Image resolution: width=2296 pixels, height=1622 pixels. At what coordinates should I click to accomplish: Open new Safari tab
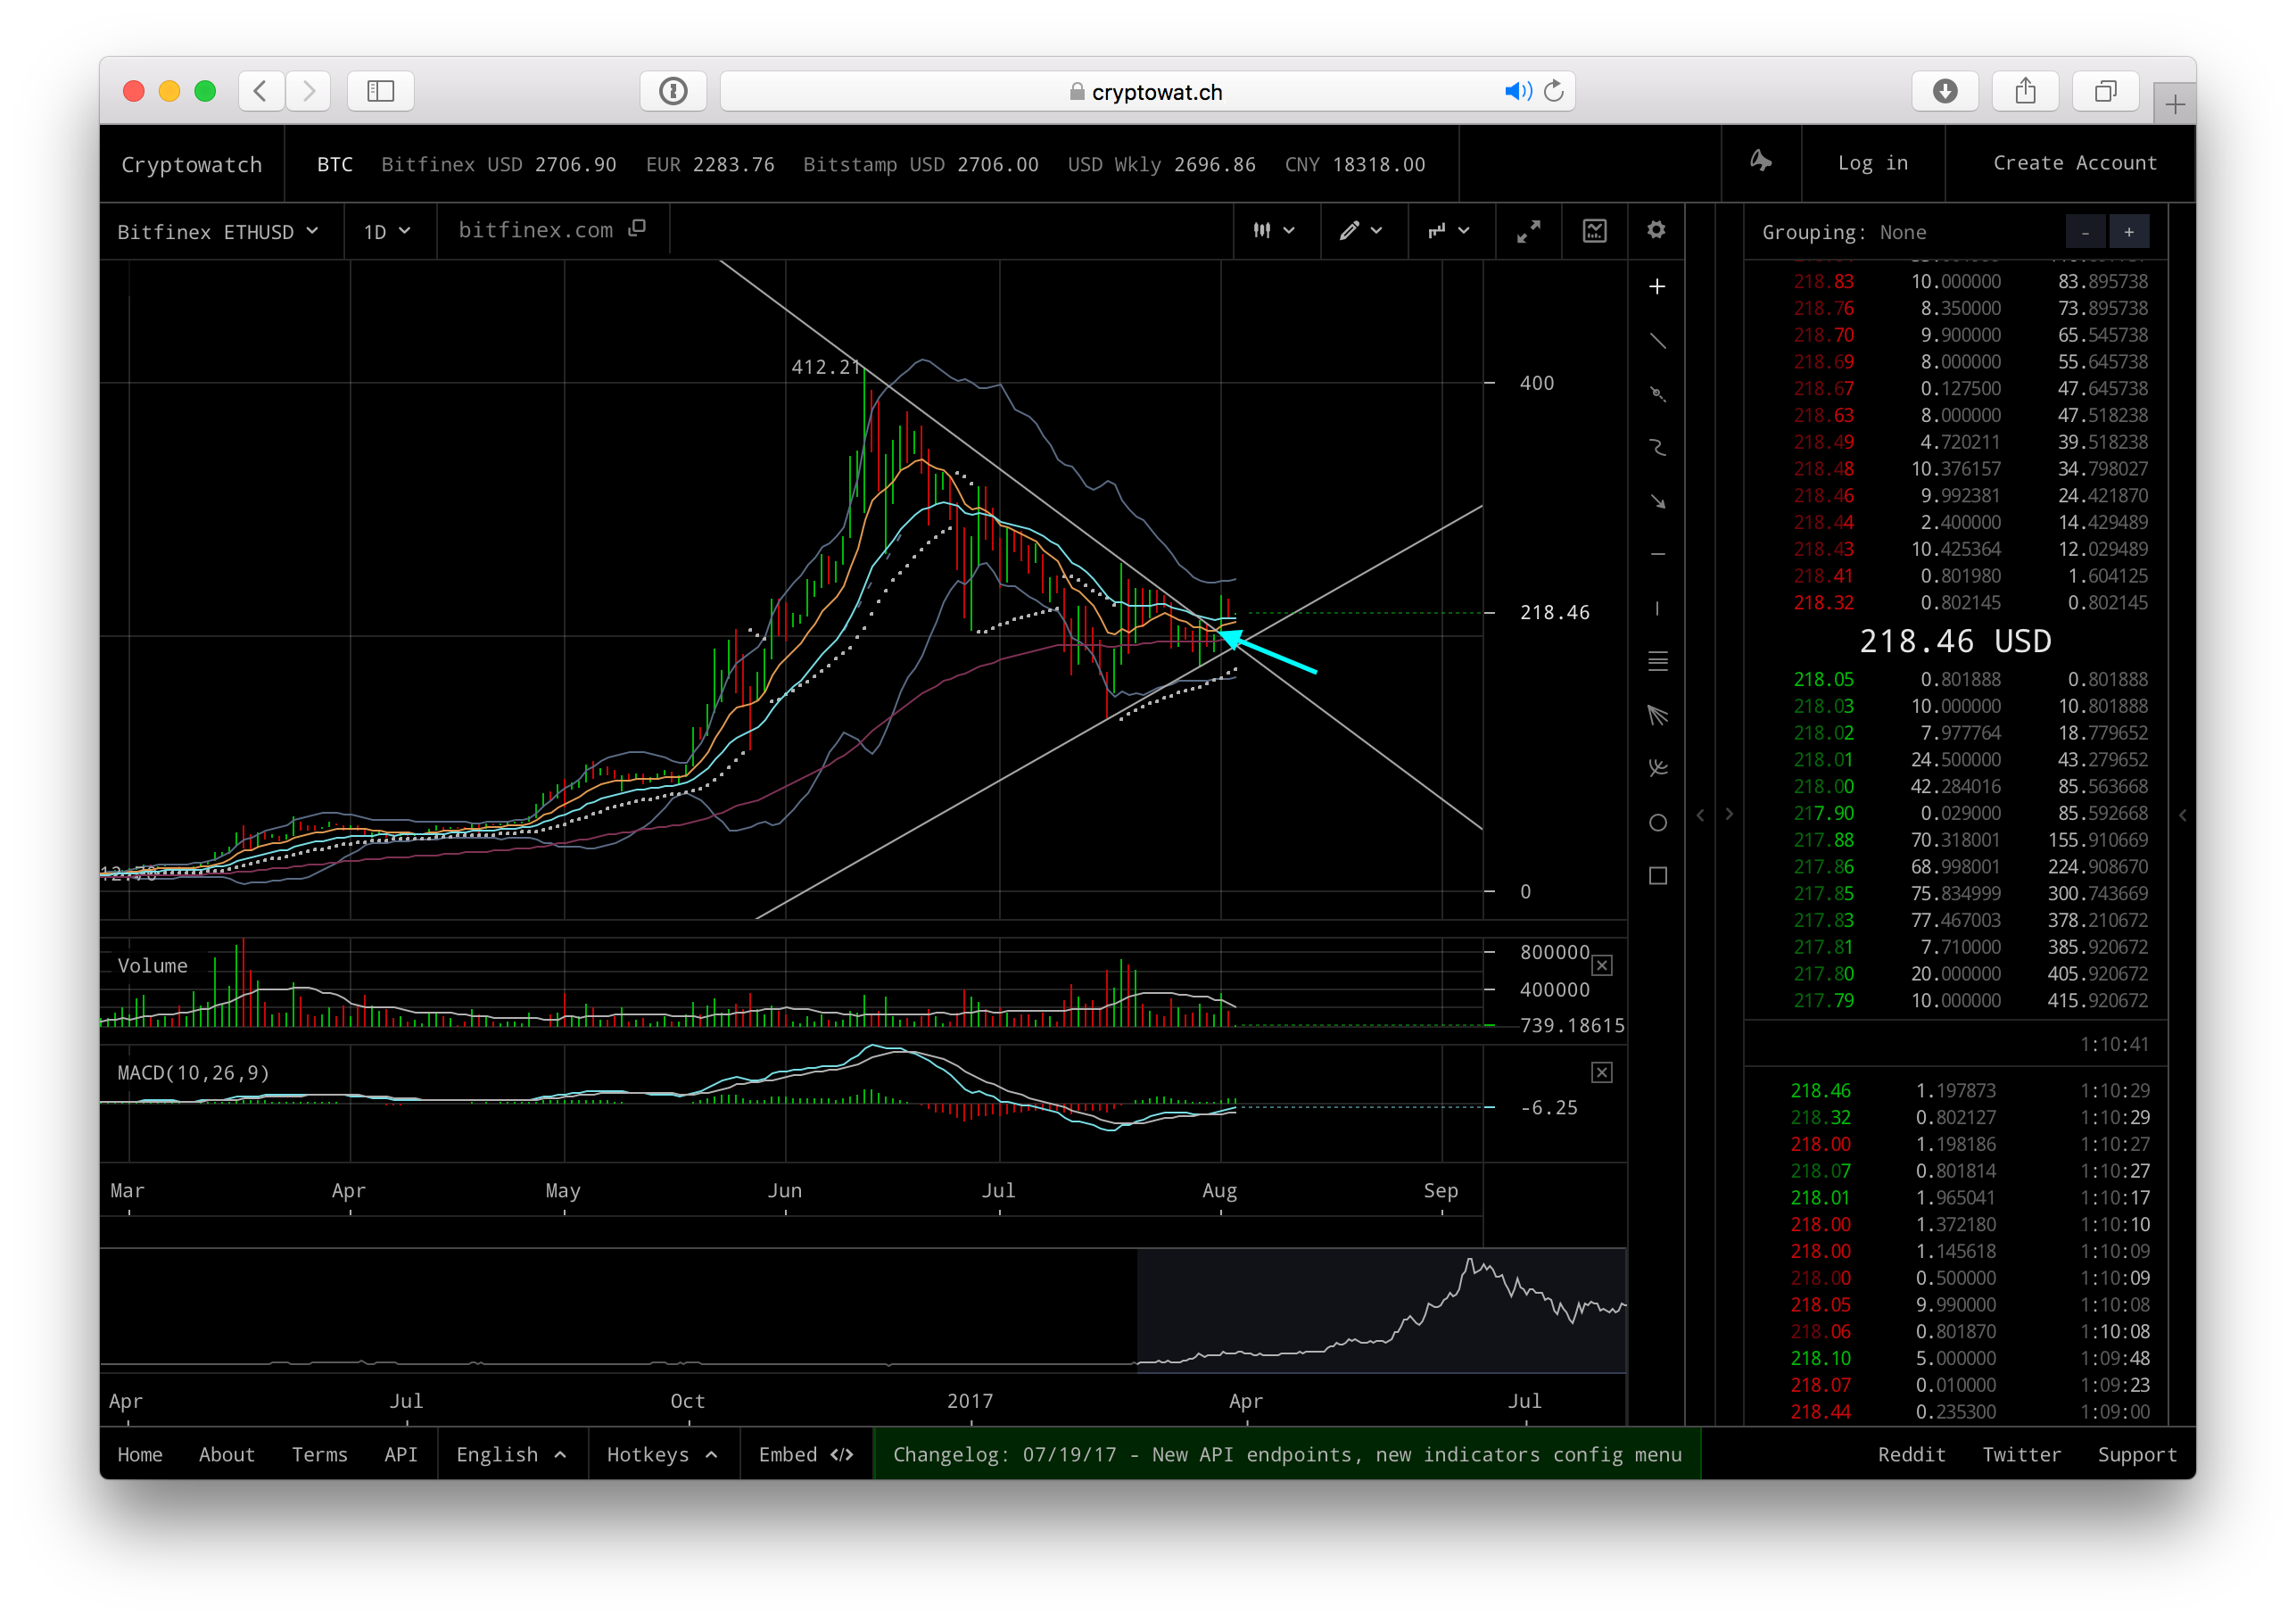2174,104
